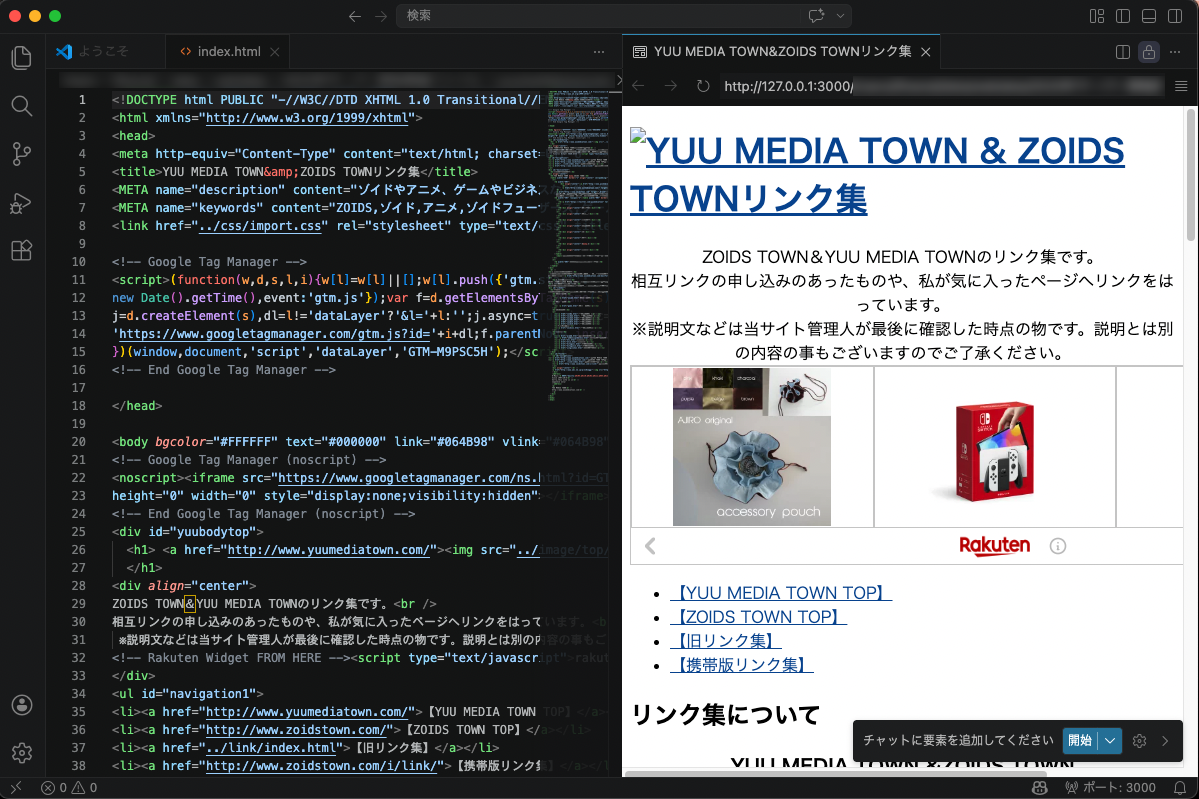Open the customize layout icon
Screen dimensions: 1199x799
point(1097,16)
